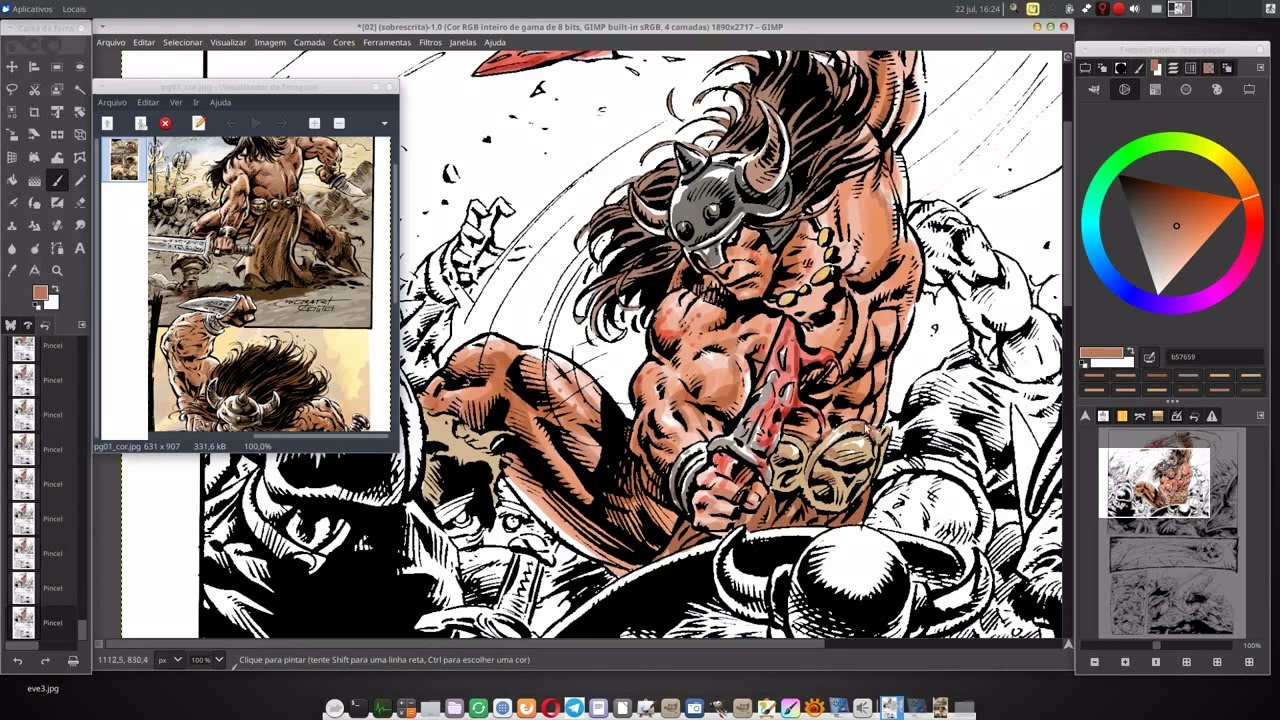This screenshot has height=720, width=1280.
Task: Open the px units dropdown in status bar
Action: pyautogui.click(x=170, y=660)
